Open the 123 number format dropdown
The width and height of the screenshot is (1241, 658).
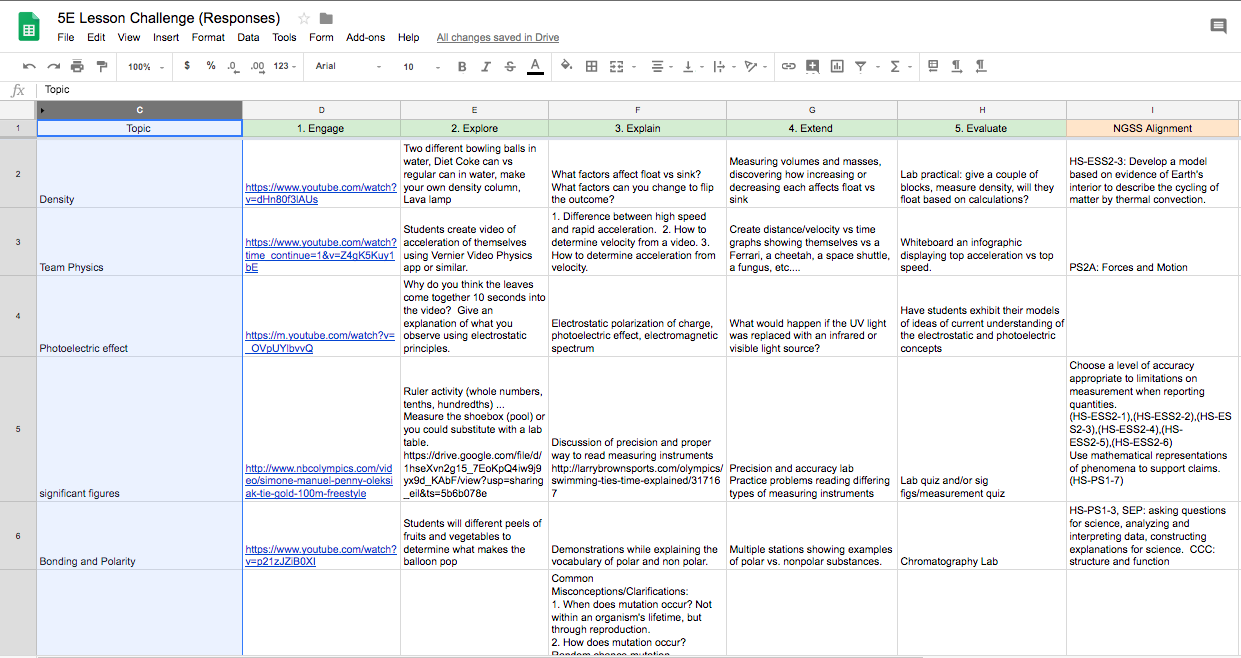[285, 67]
